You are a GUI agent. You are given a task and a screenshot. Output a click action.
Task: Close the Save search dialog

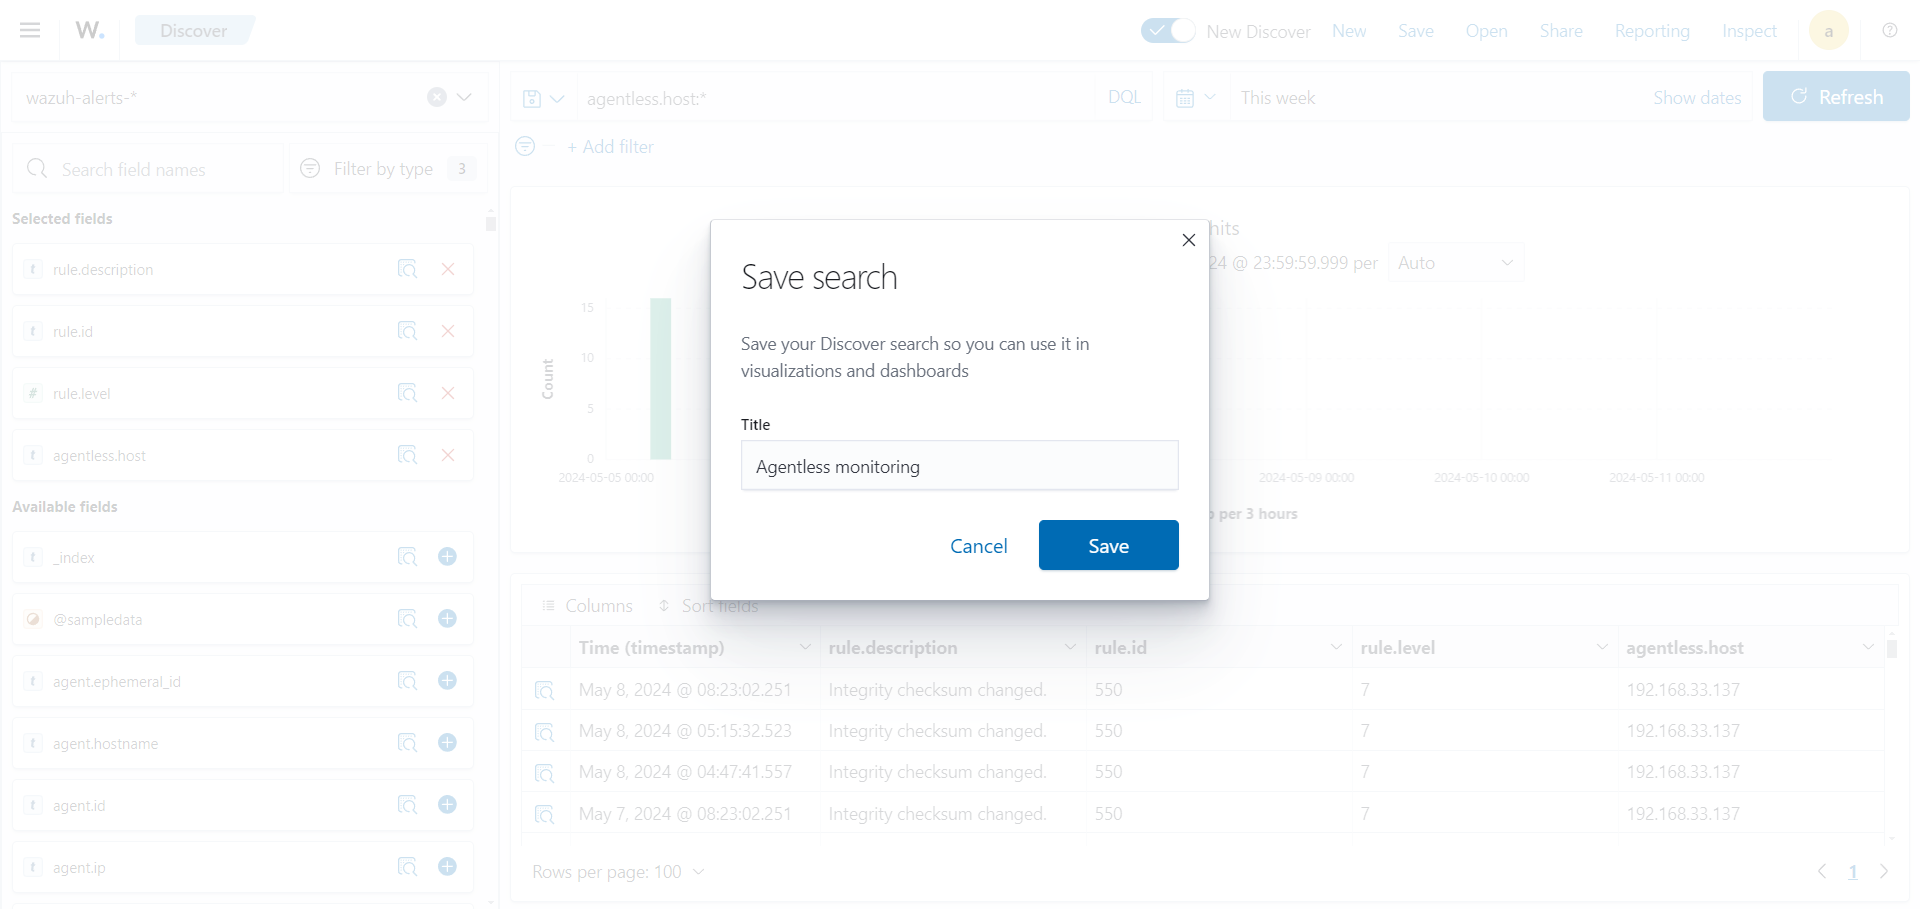click(x=1188, y=240)
